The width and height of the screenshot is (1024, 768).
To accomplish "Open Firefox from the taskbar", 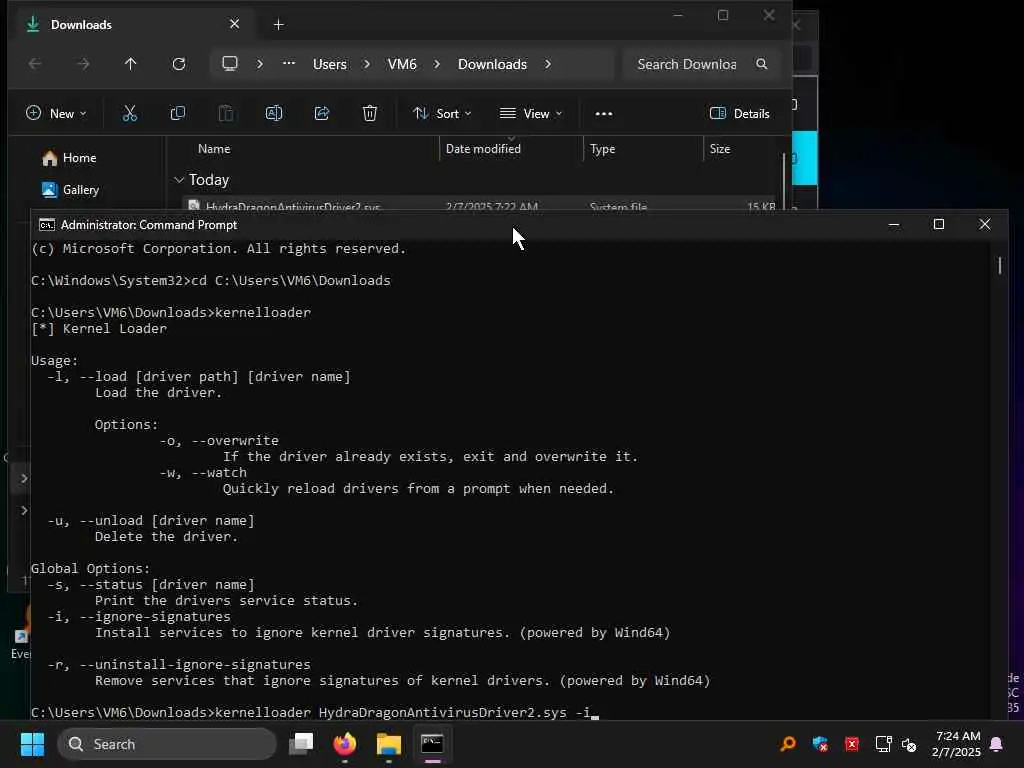I will point(345,744).
